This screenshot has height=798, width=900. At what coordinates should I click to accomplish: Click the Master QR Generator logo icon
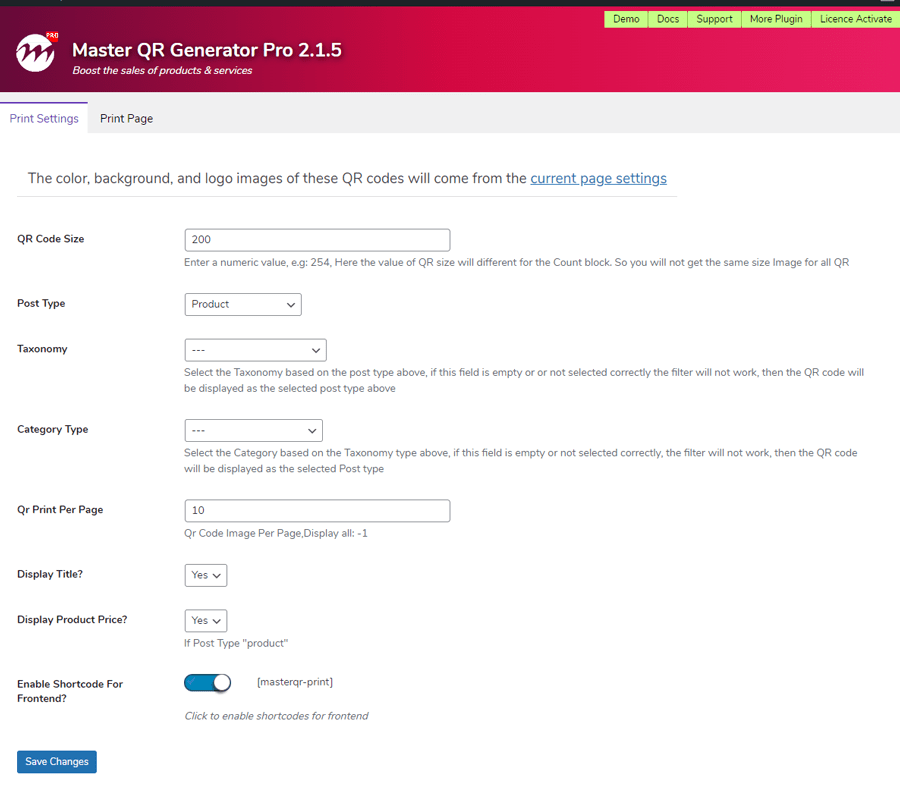click(37, 53)
